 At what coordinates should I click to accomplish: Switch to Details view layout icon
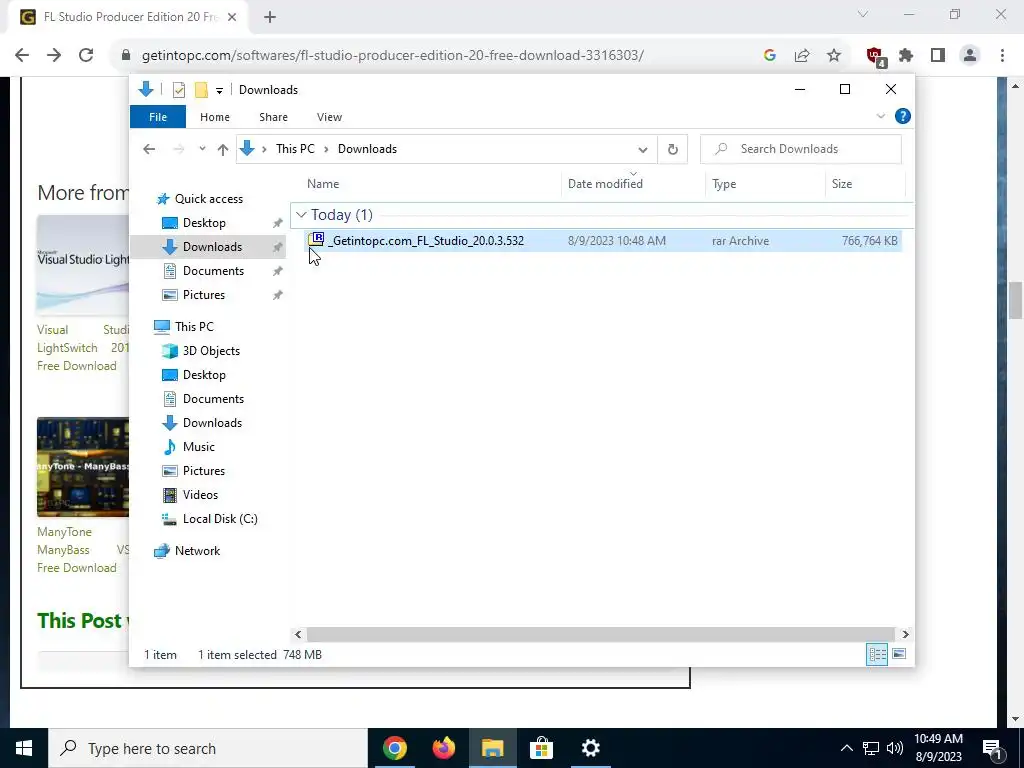877,654
